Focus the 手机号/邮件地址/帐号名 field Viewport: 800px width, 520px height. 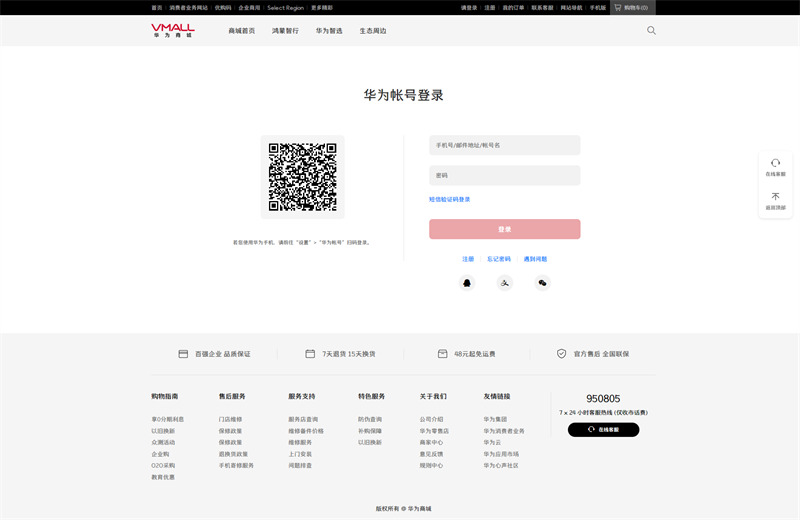point(505,145)
